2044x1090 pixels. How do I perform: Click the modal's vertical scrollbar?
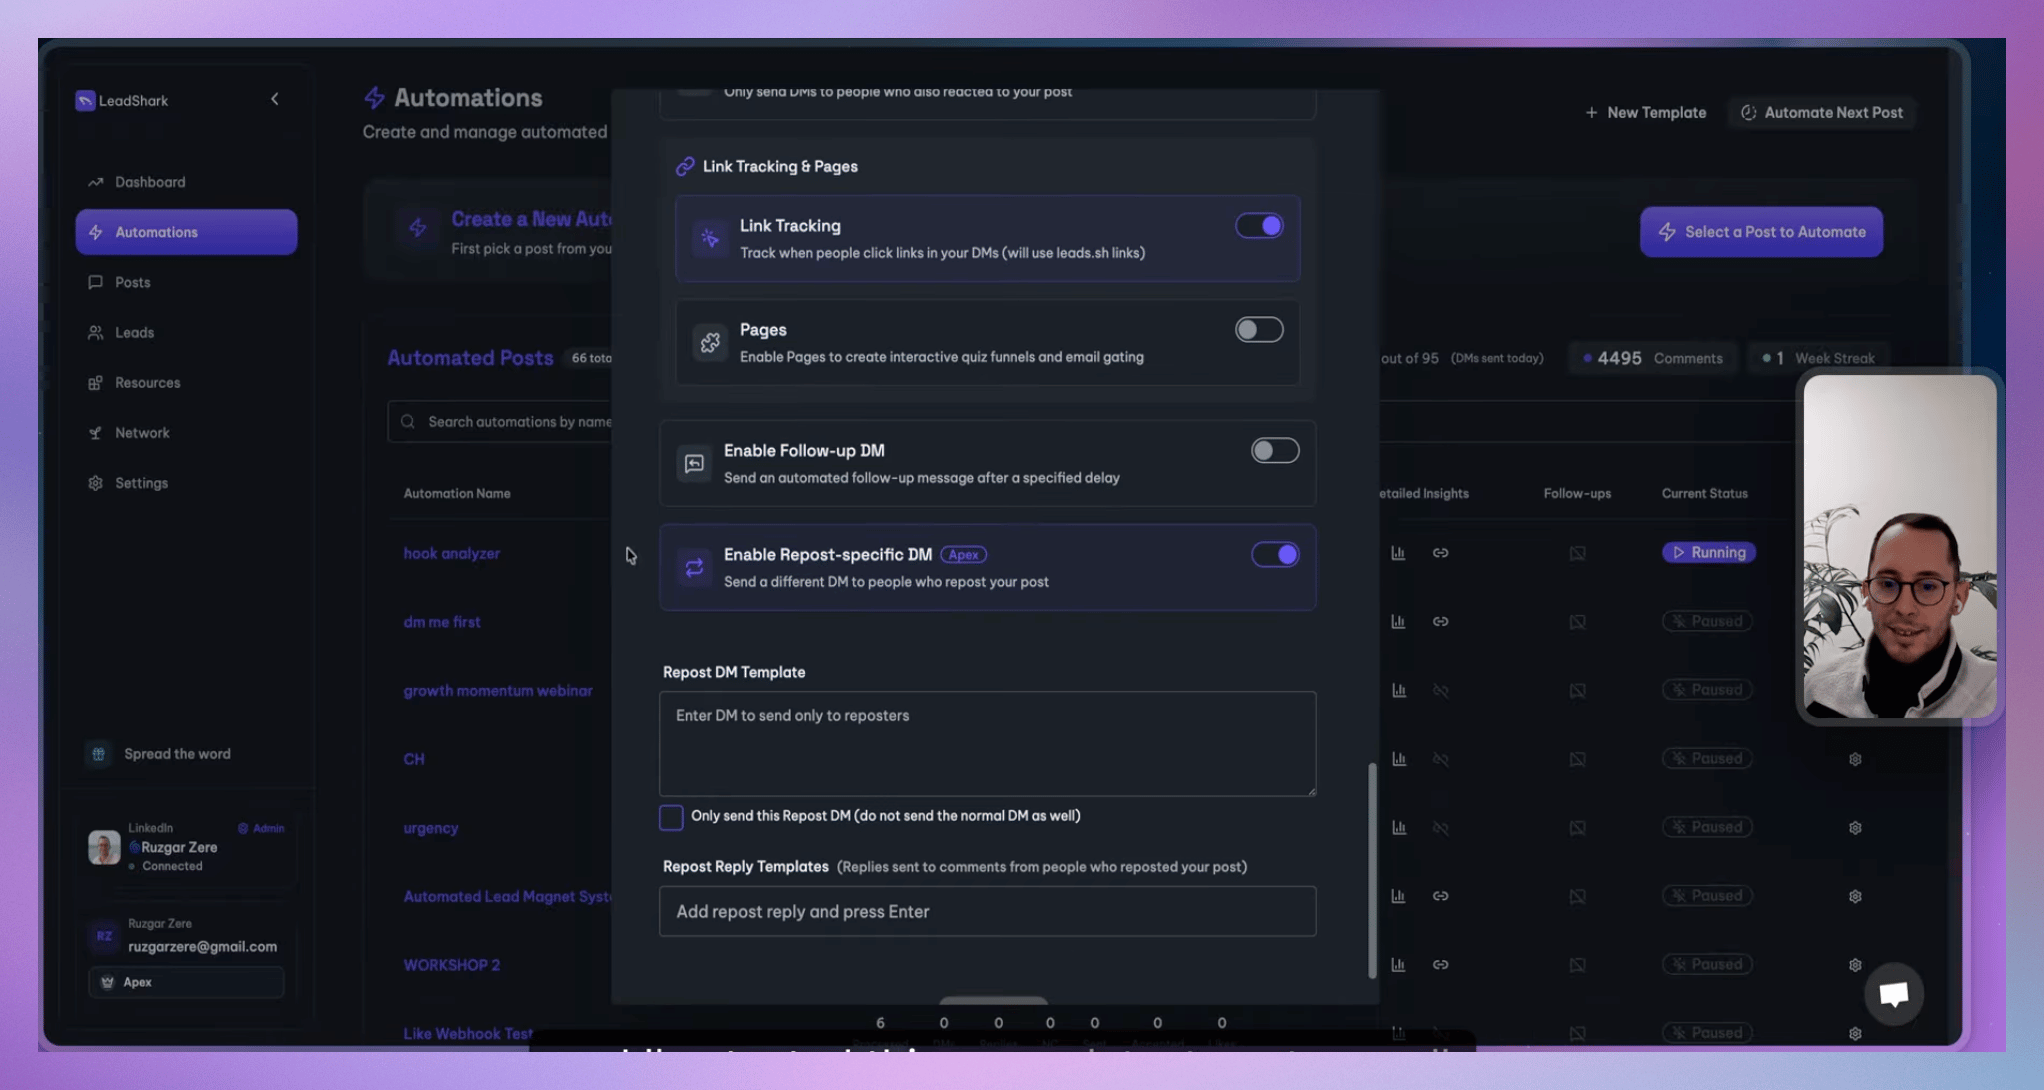click(1372, 870)
